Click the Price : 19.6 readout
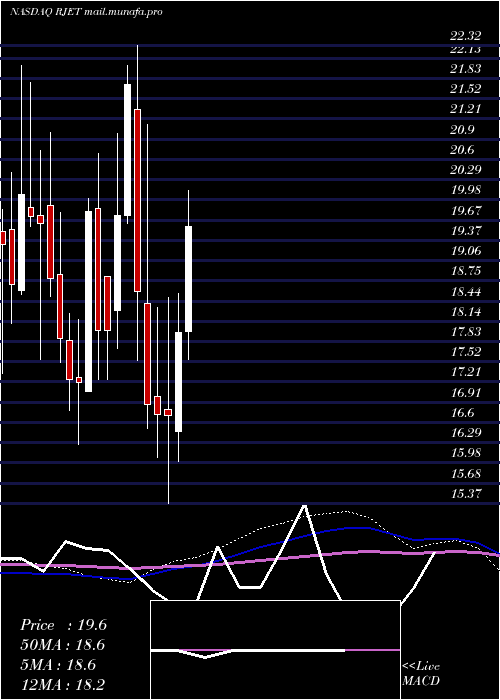The width and height of the screenshot is (500, 700). [63, 625]
